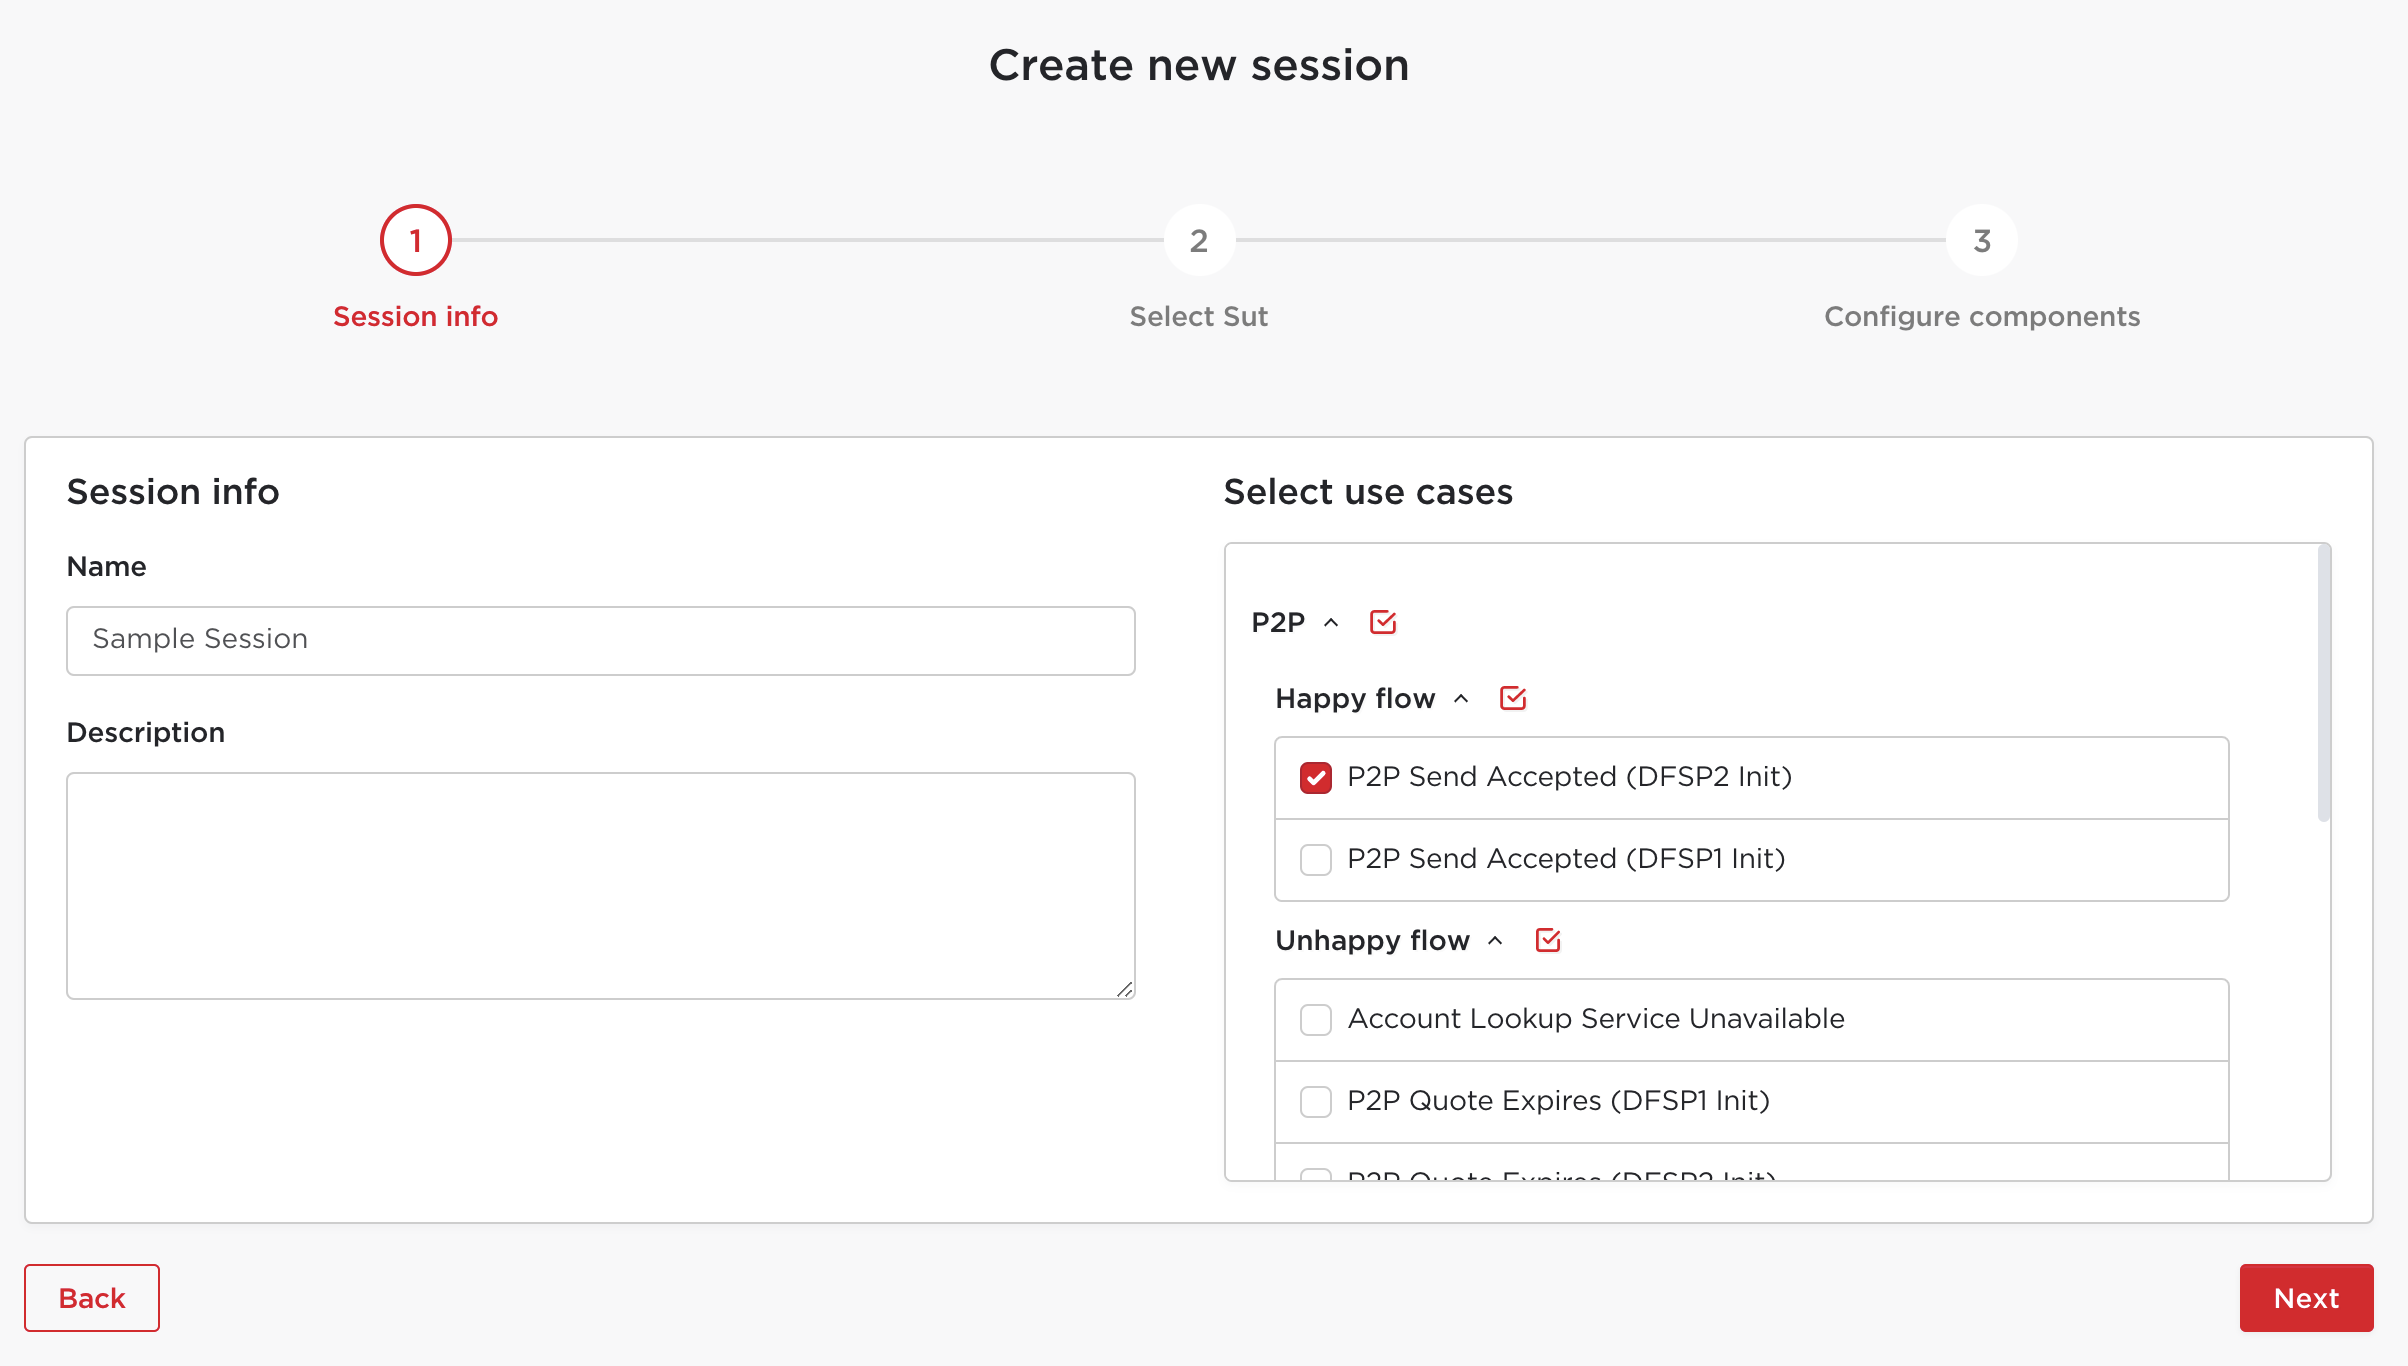The height and width of the screenshot is (1366, 2408).
Task: Click the select-all icon beside Unhappy flow
Action: [x=1548, y=940]
